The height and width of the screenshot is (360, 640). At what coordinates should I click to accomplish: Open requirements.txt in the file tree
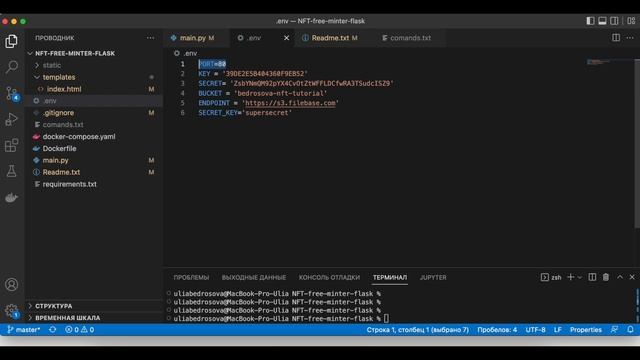(94, 184)
